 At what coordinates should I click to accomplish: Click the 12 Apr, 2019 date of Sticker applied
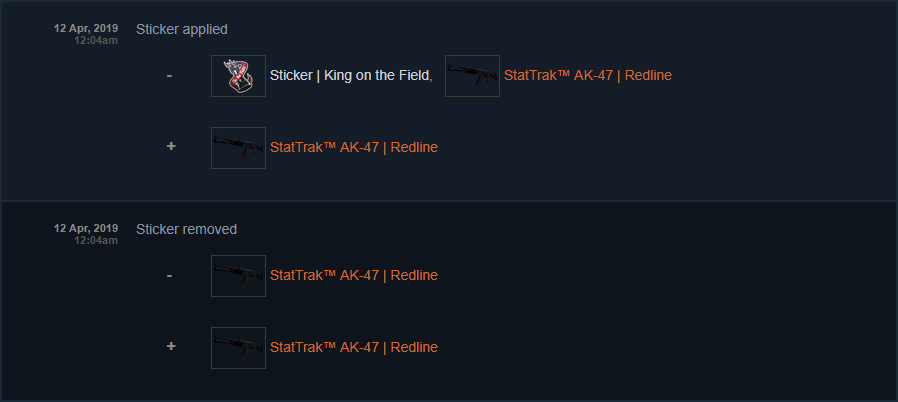86,29
